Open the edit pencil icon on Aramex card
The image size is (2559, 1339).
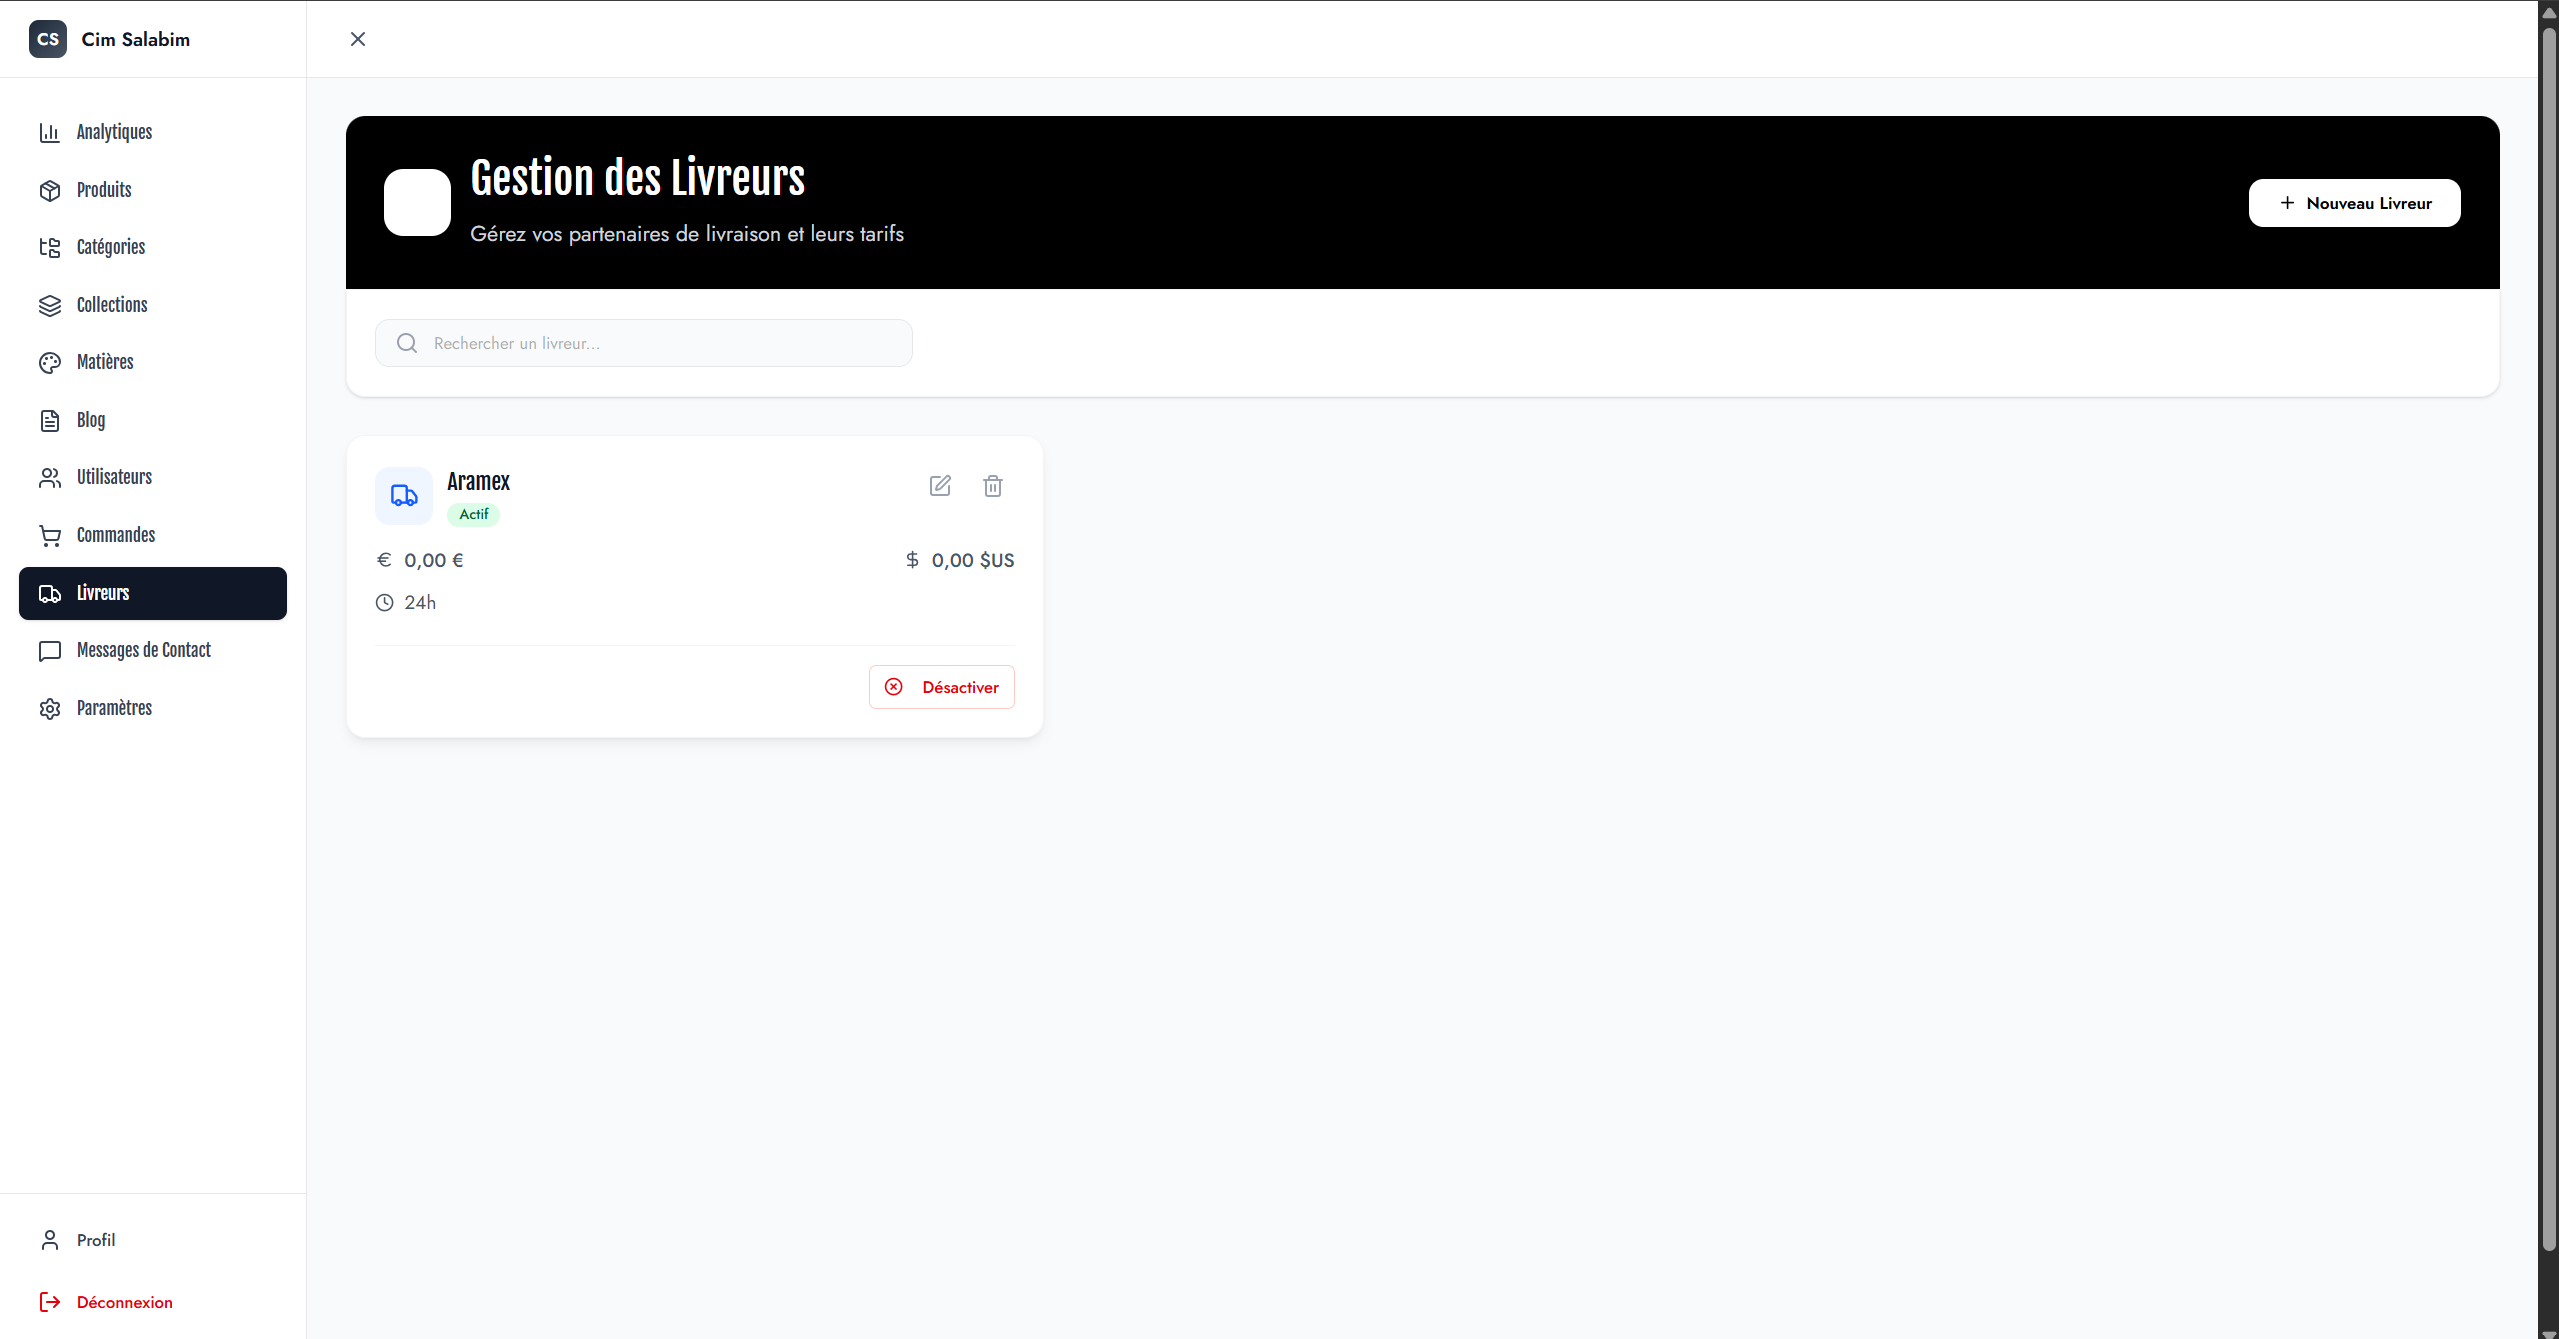click(x=939, y=485)
